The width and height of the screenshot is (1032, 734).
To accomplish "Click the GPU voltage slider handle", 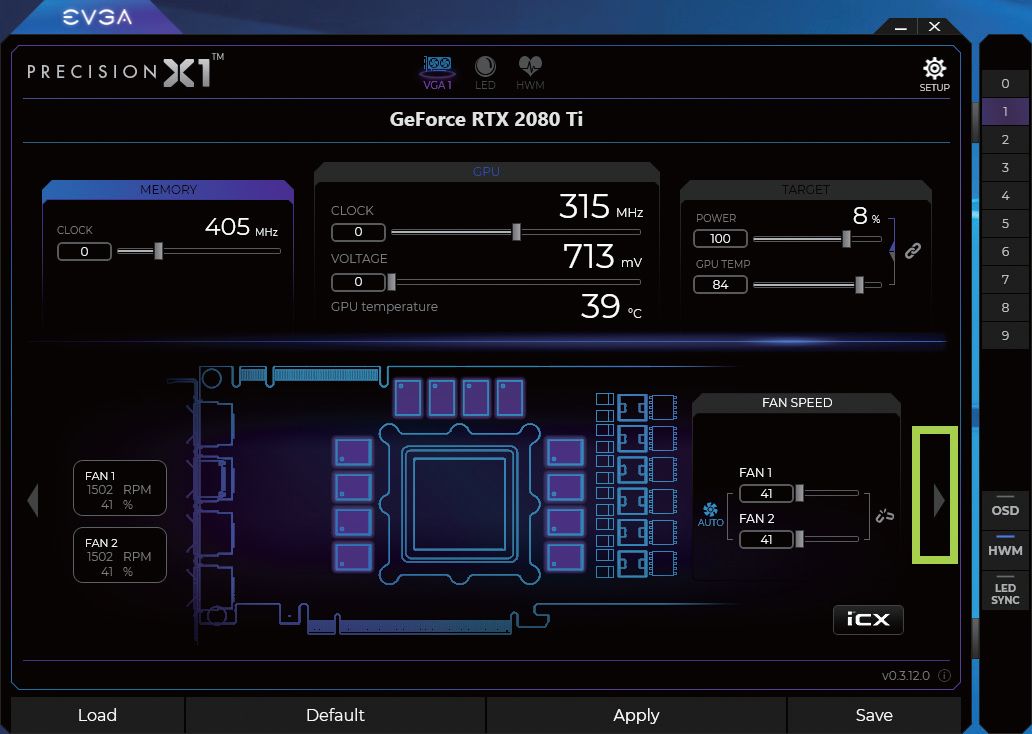I will tap(392, 282).
